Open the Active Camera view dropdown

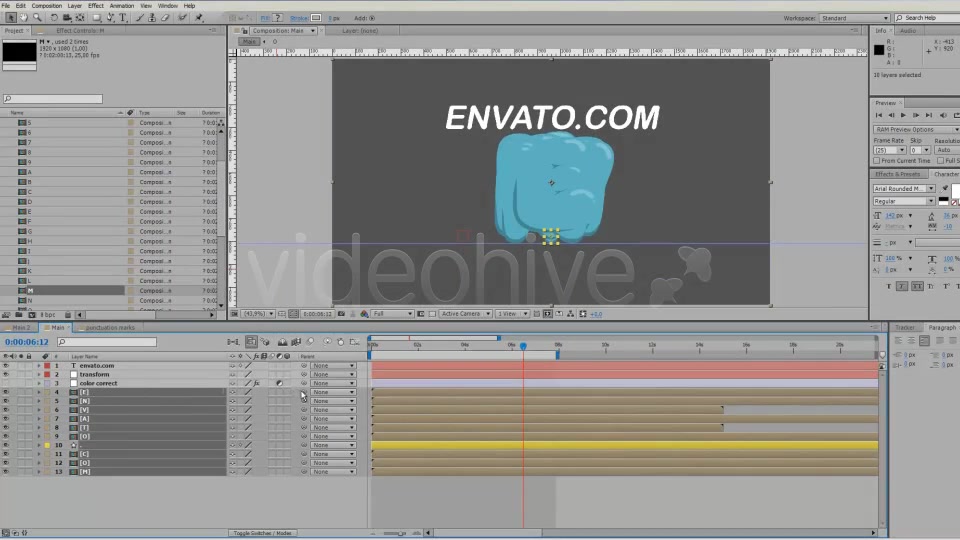[465, 314]
